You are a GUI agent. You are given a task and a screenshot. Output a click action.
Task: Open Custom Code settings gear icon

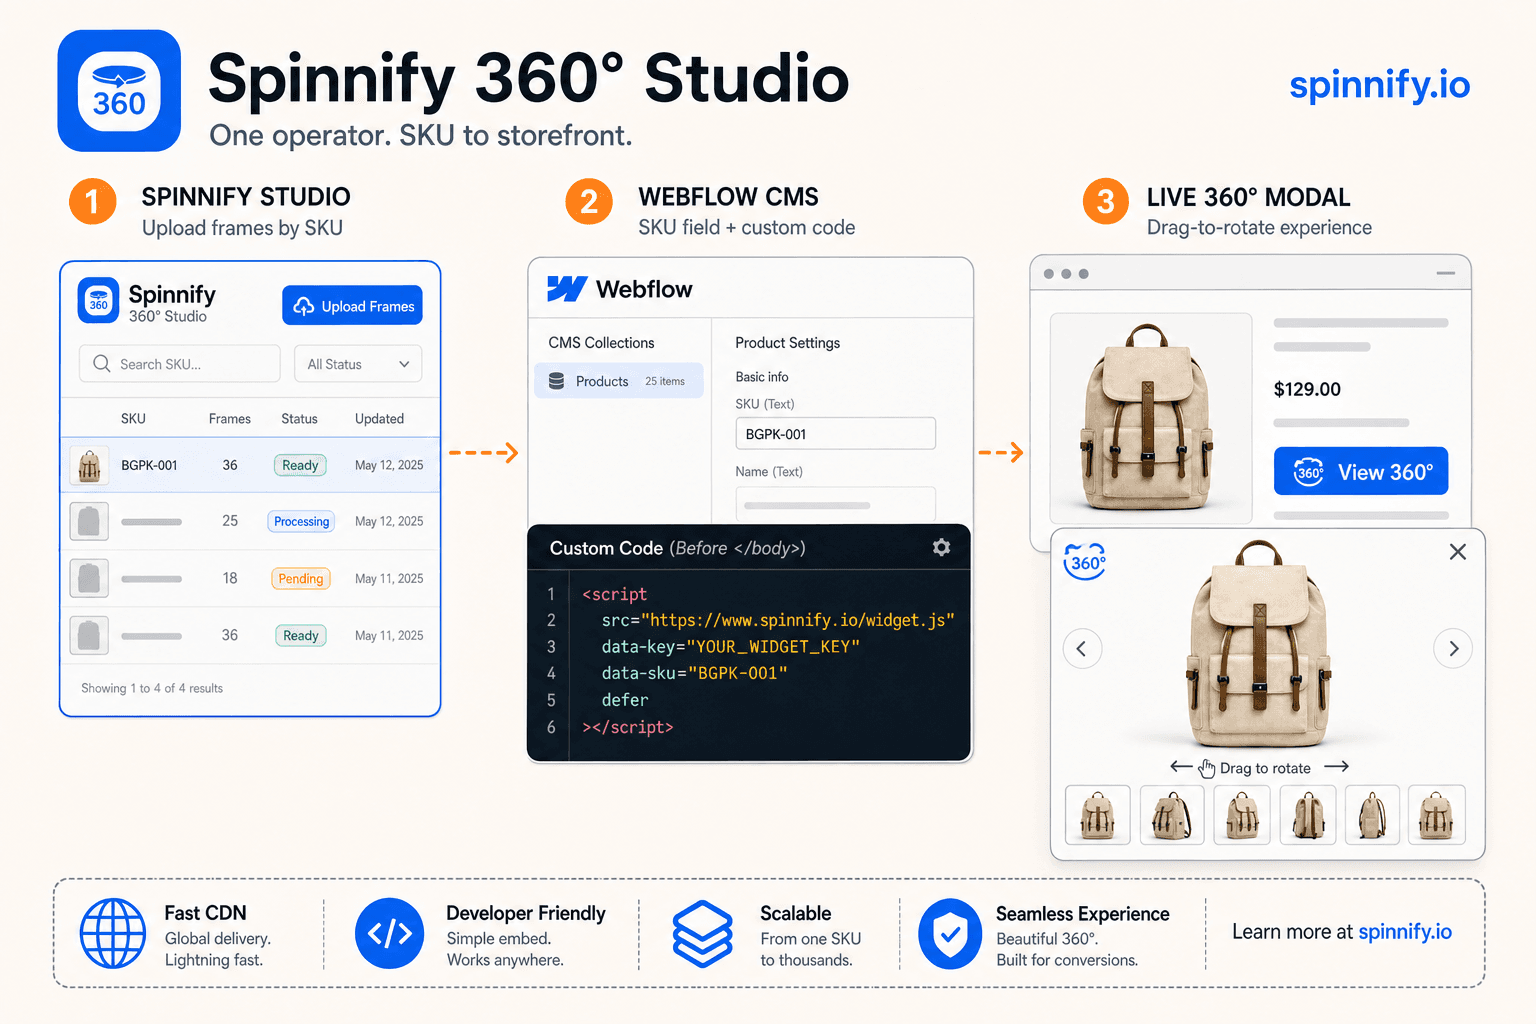[x=941, y=547]
